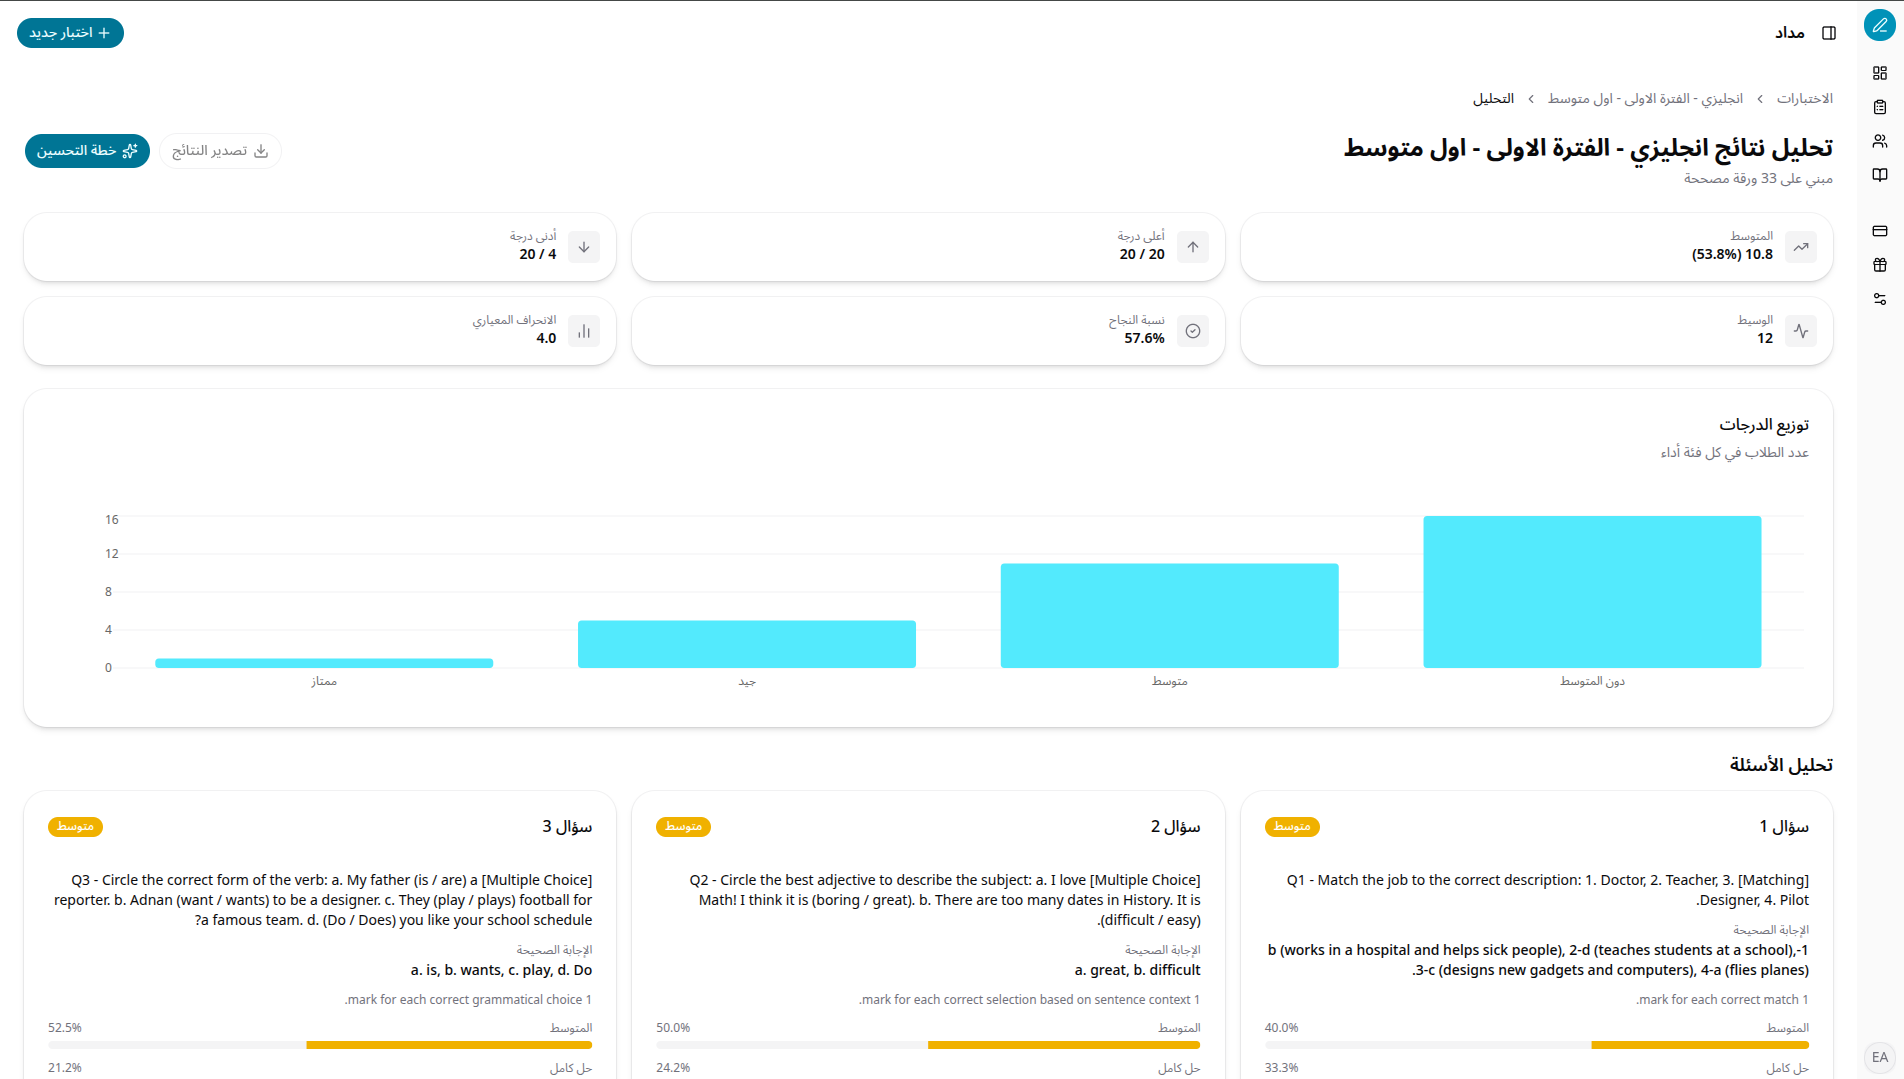
Task: Open the exams clipboard icon in sidebar
Action: (1880, 107)
